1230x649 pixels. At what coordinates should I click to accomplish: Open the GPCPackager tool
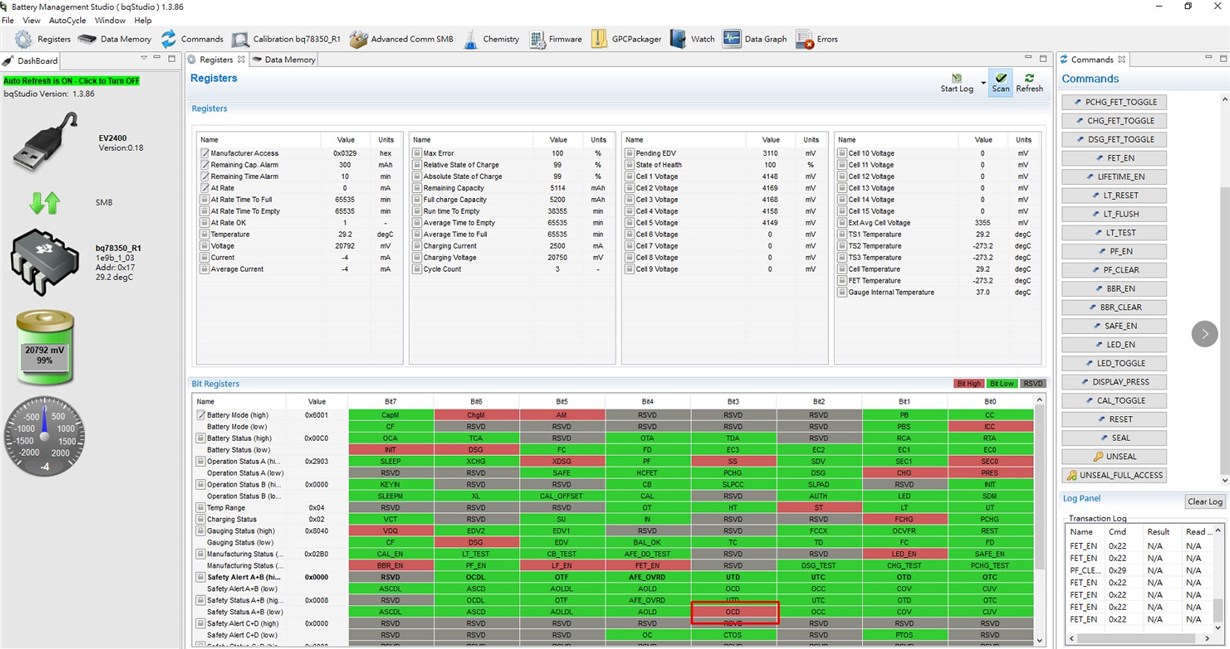pyautogui.click(x=627, y=39)
